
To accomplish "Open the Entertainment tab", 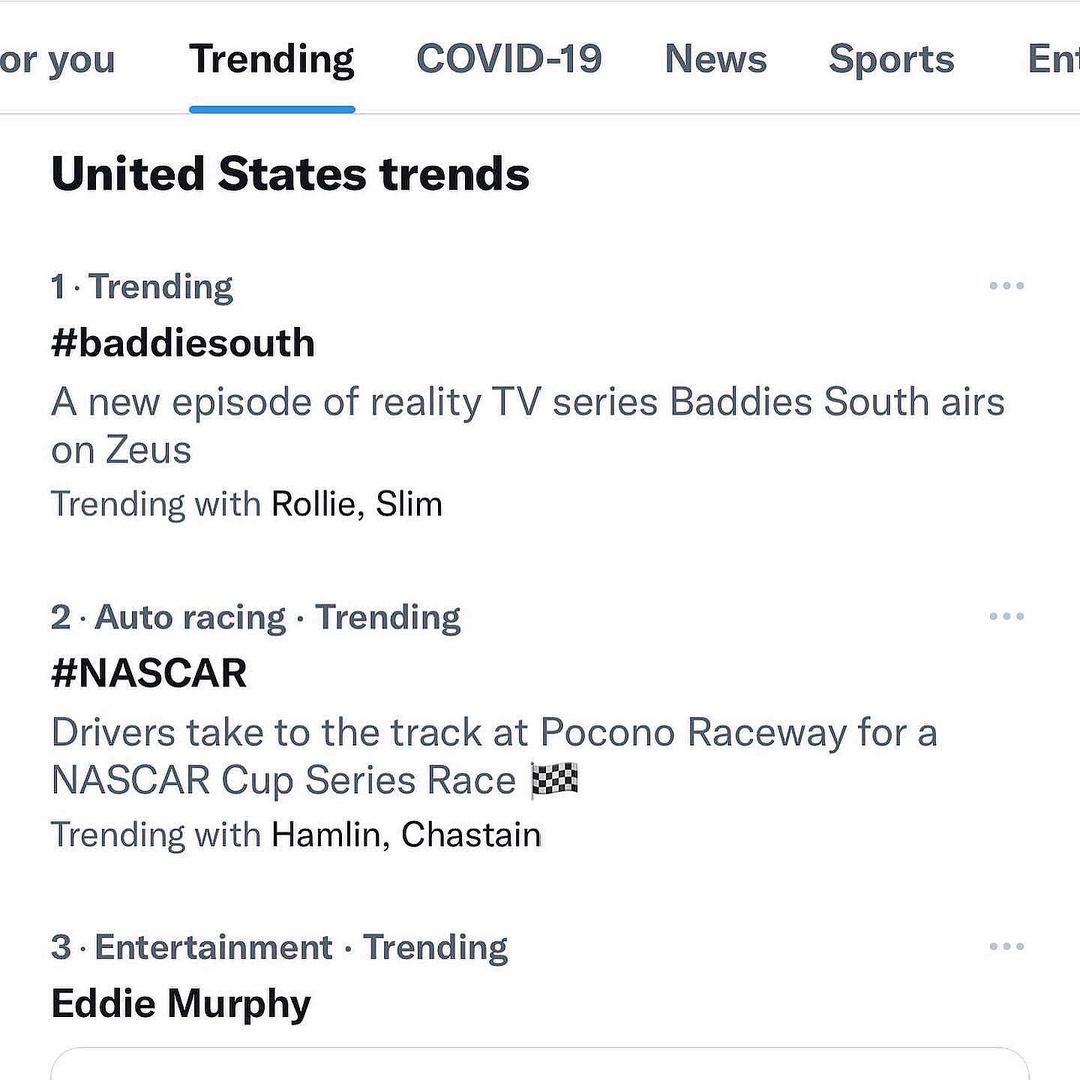I will coord(1052,59).
